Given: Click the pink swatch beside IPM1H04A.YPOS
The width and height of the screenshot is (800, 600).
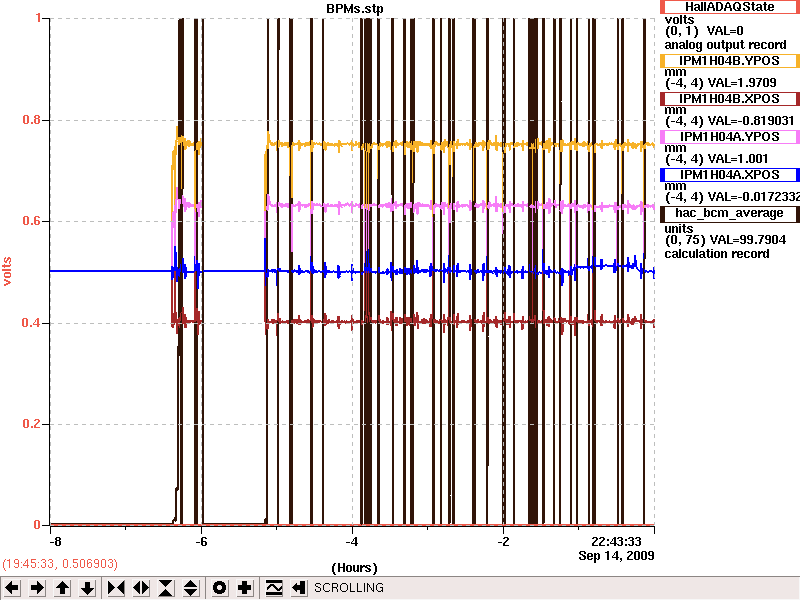Looking at the screenshot, I should click(663, 137).
